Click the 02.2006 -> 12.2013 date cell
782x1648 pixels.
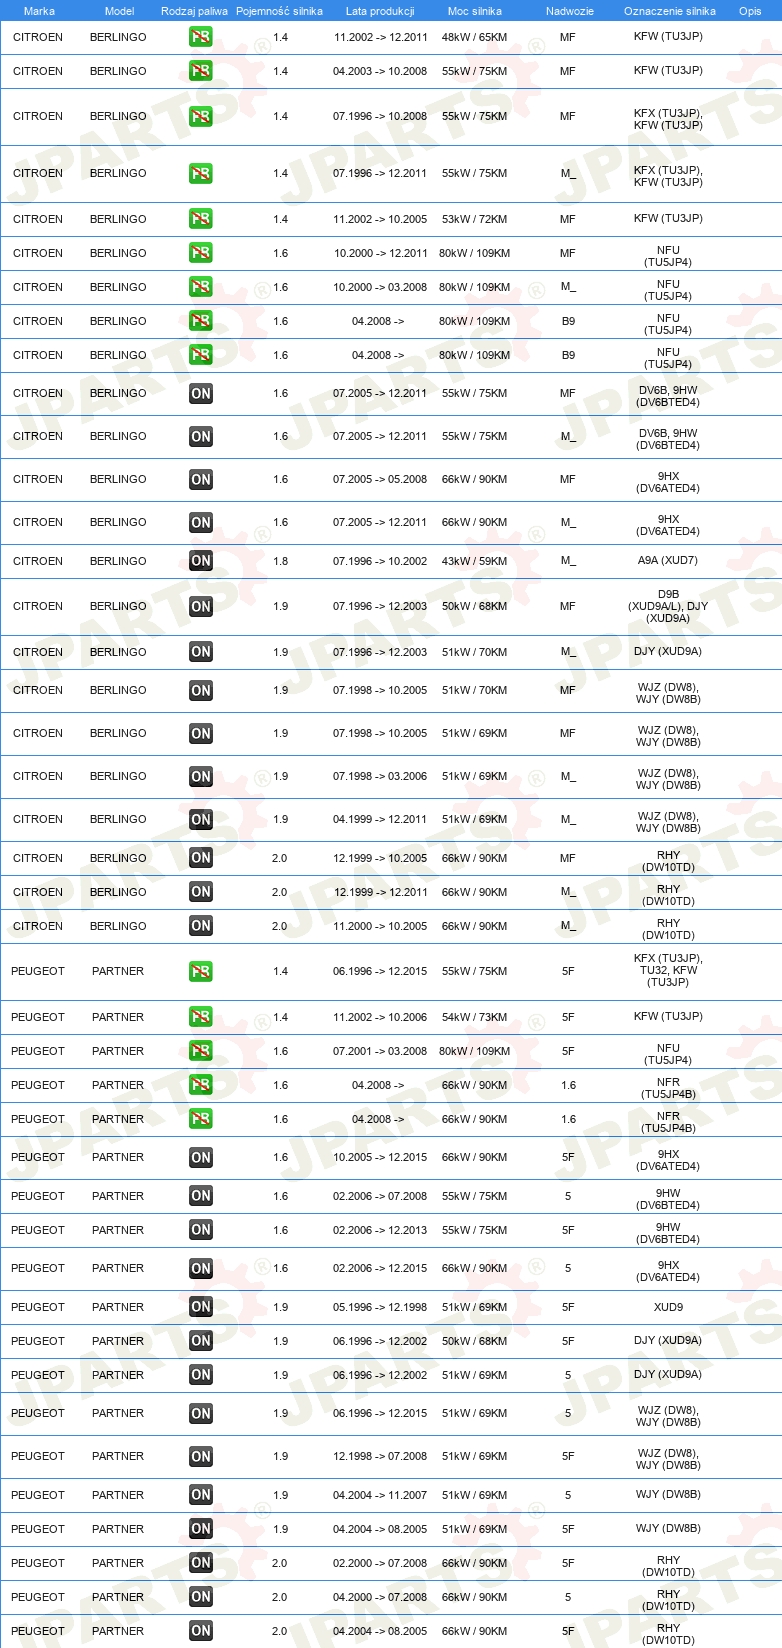coord(380,1230)
